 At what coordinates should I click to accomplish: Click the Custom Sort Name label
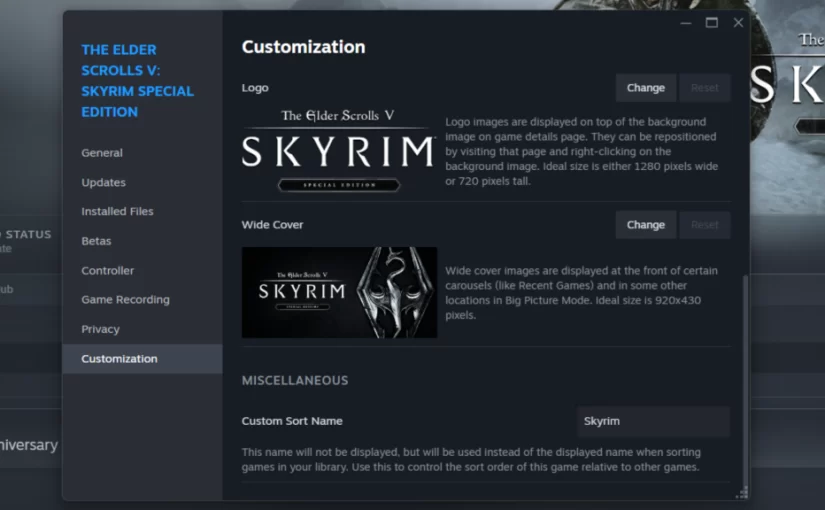292,421
